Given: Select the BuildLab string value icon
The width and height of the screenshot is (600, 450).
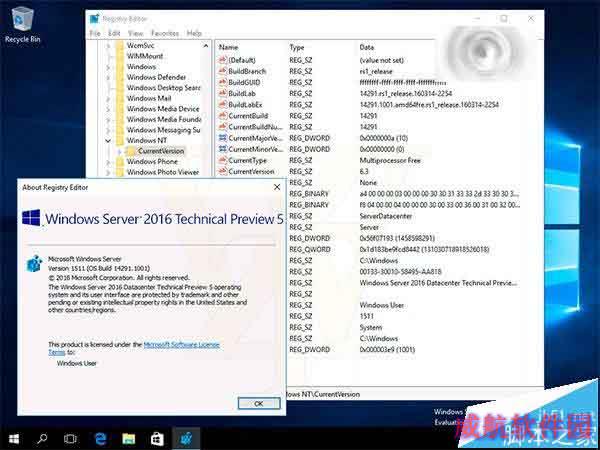Looking at the screenshot, I should 223,93.
